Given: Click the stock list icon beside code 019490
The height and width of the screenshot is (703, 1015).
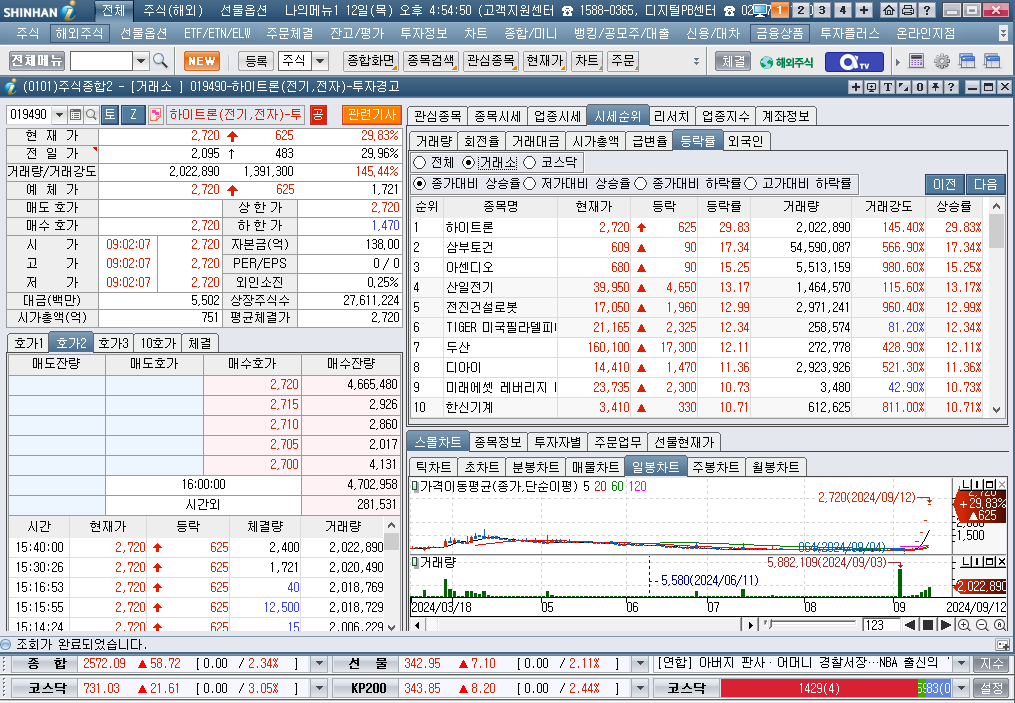Looking at the screenshot, I should click(x=75, y=115).
